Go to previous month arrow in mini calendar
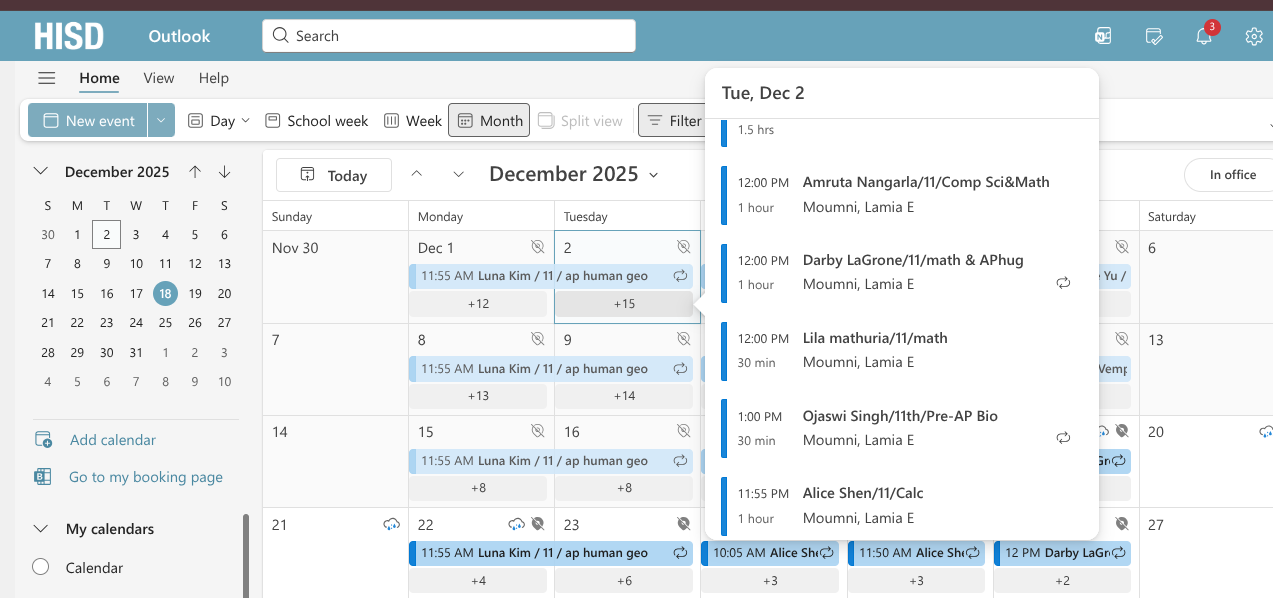The height and width of the screenshot is (598, 1273). coord(195,172)
